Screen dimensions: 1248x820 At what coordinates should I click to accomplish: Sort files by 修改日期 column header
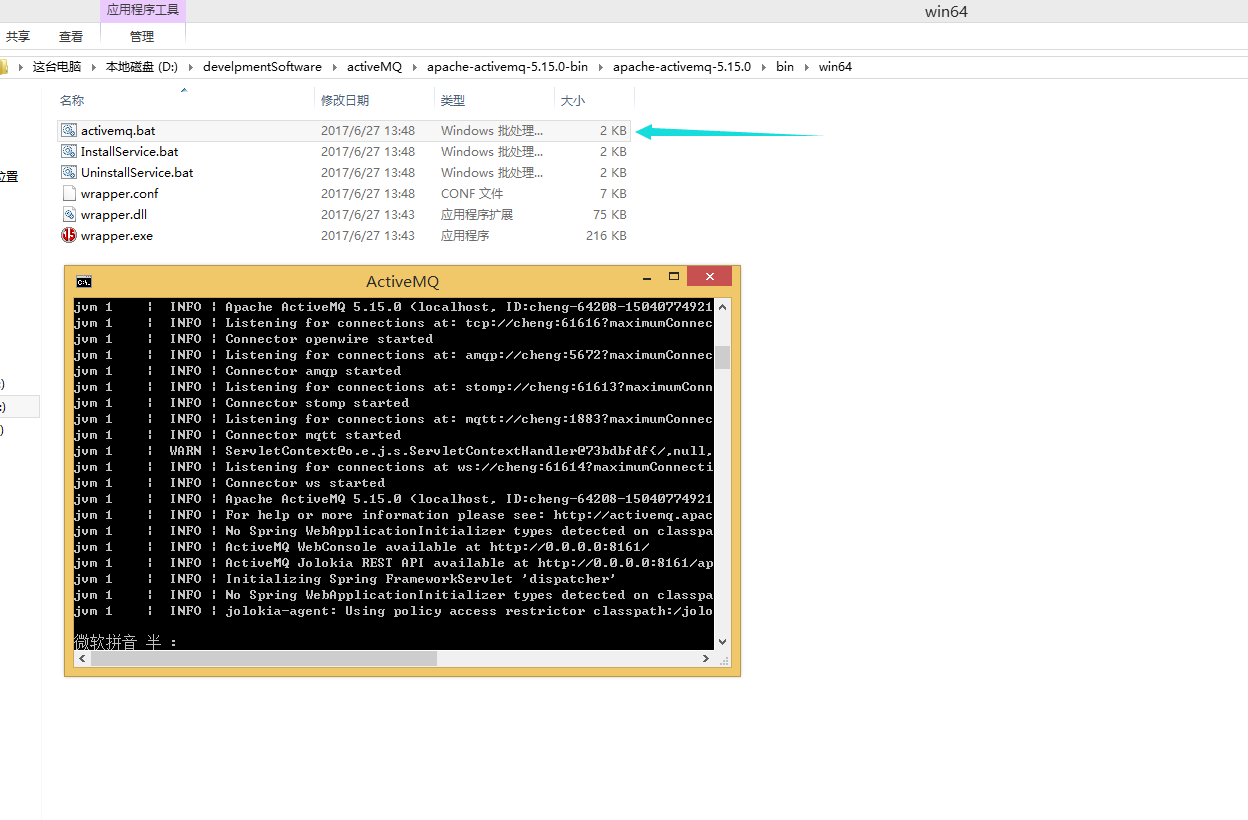point(345,100)
